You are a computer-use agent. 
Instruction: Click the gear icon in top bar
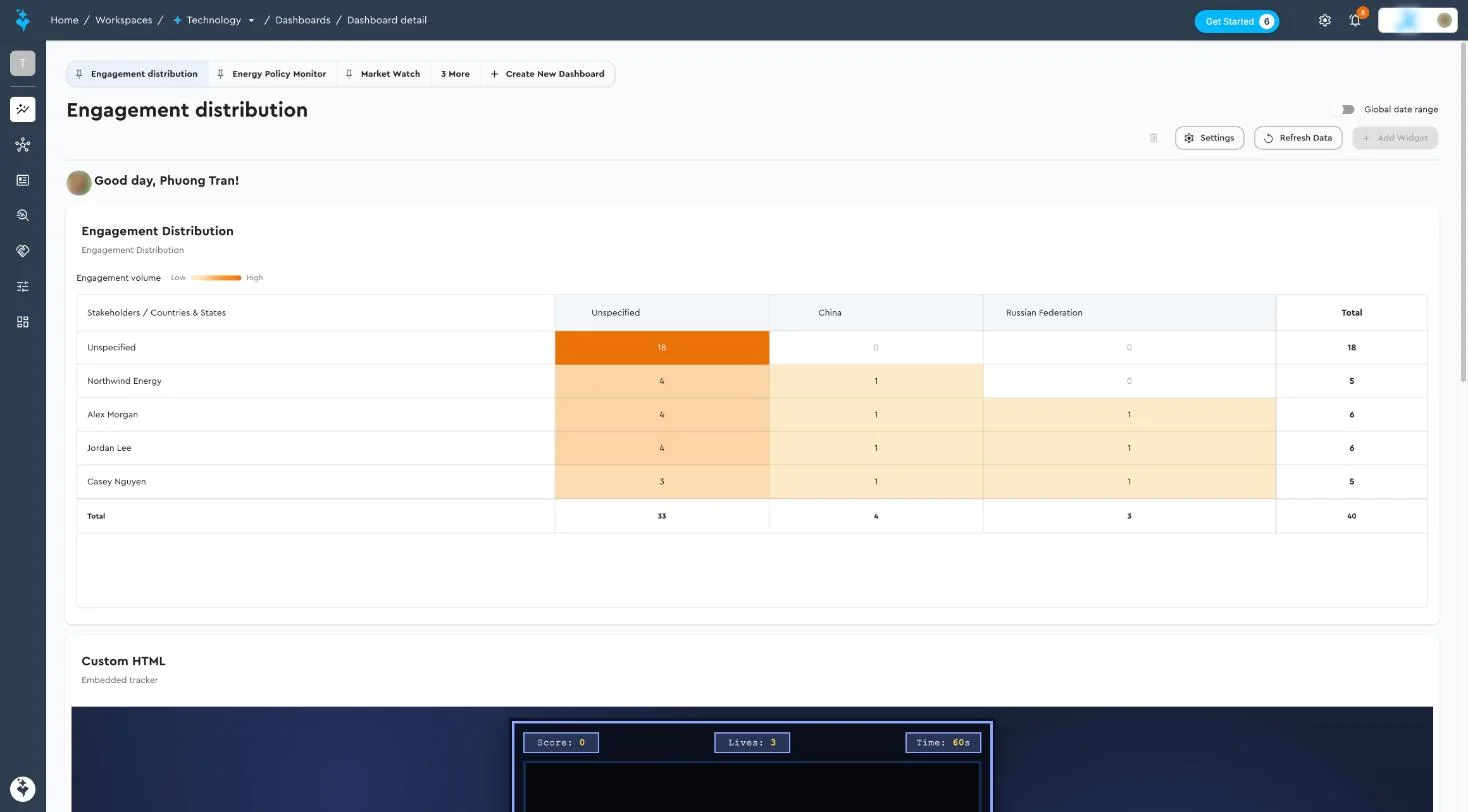coord(1325,20)
